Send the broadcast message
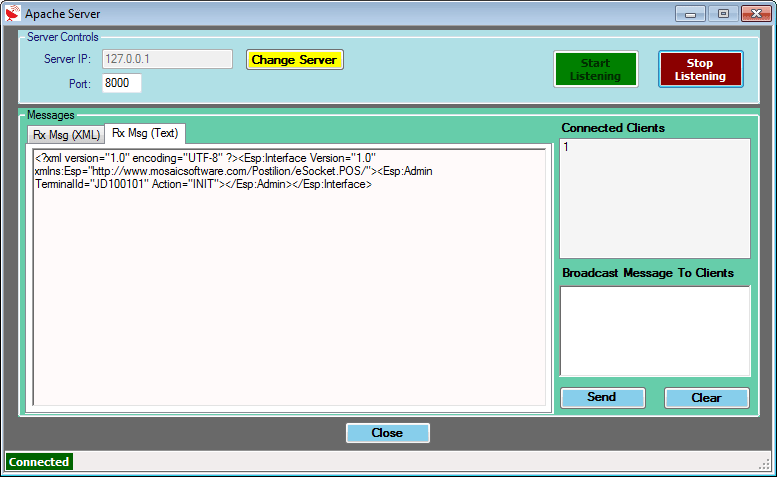The image size is (777, 477). 603,398
